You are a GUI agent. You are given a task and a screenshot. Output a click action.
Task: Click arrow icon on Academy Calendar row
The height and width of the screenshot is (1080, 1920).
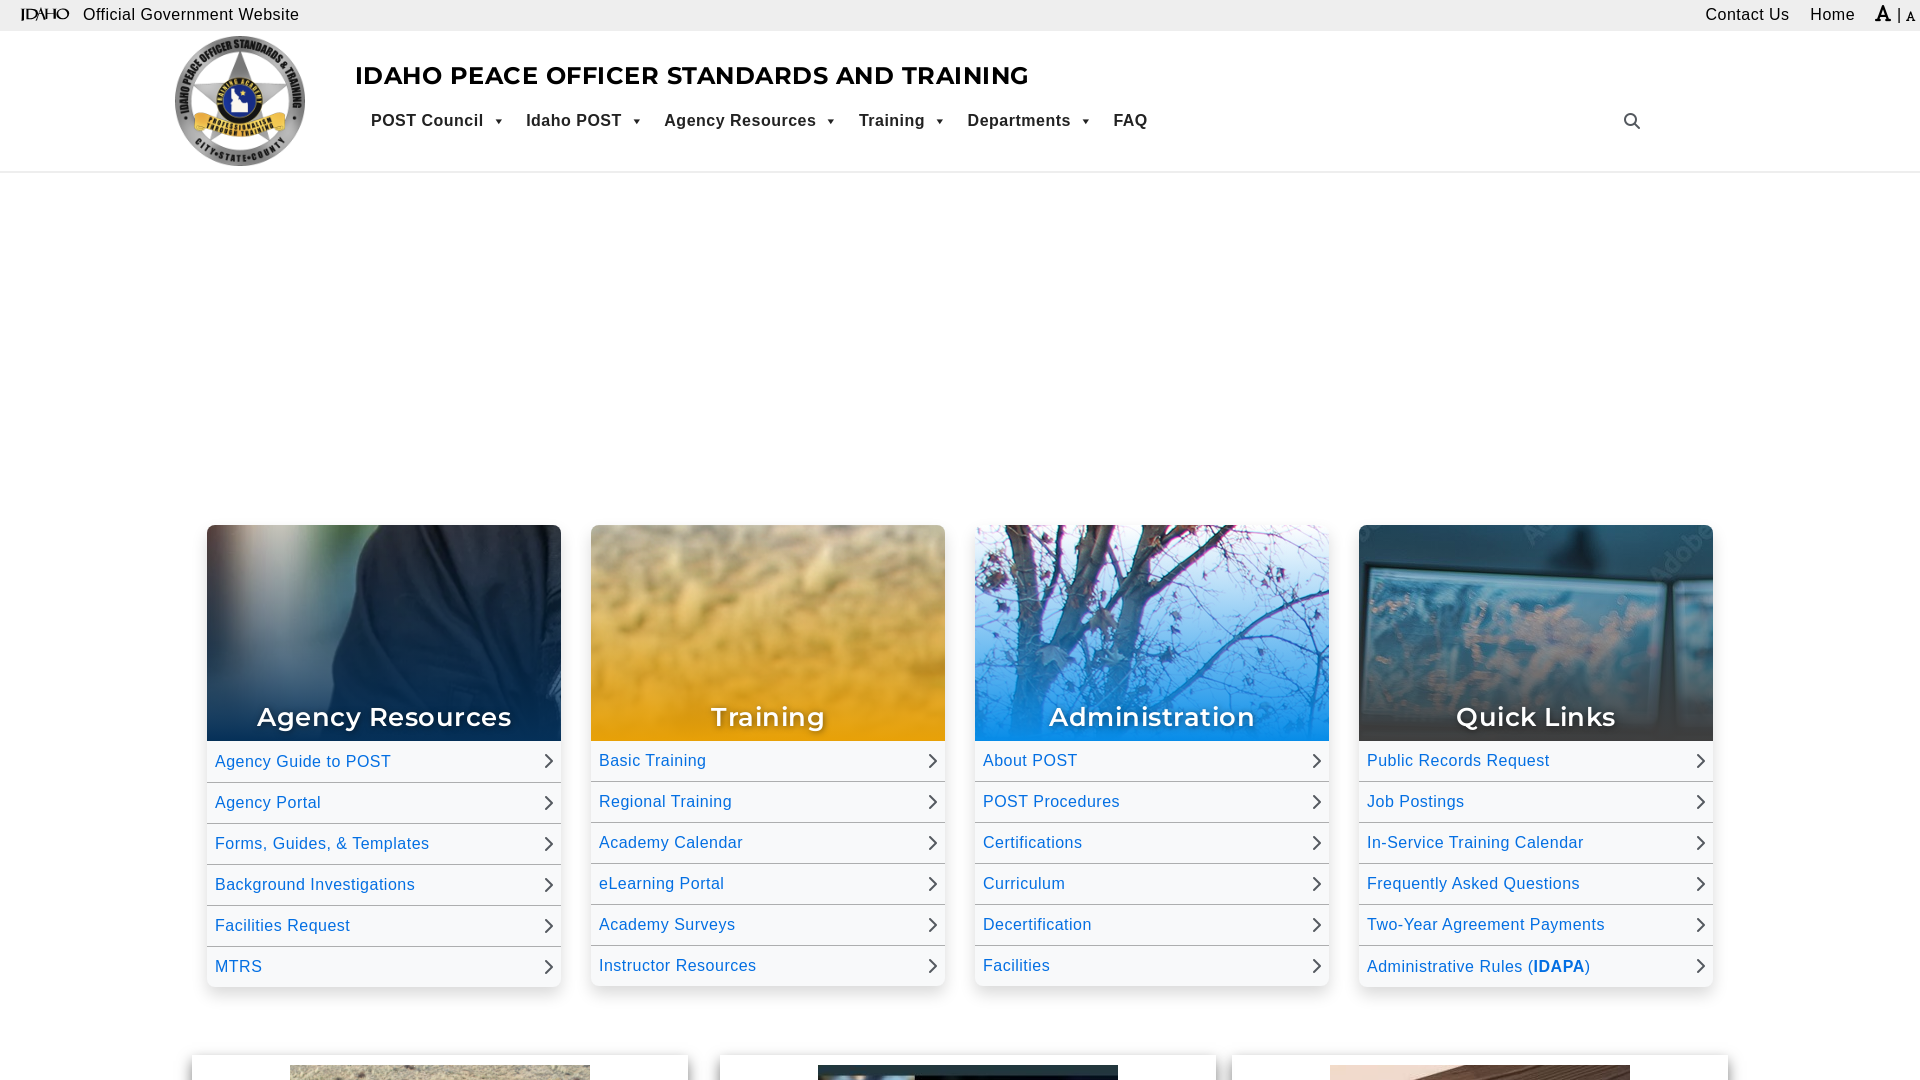(932, 843)
